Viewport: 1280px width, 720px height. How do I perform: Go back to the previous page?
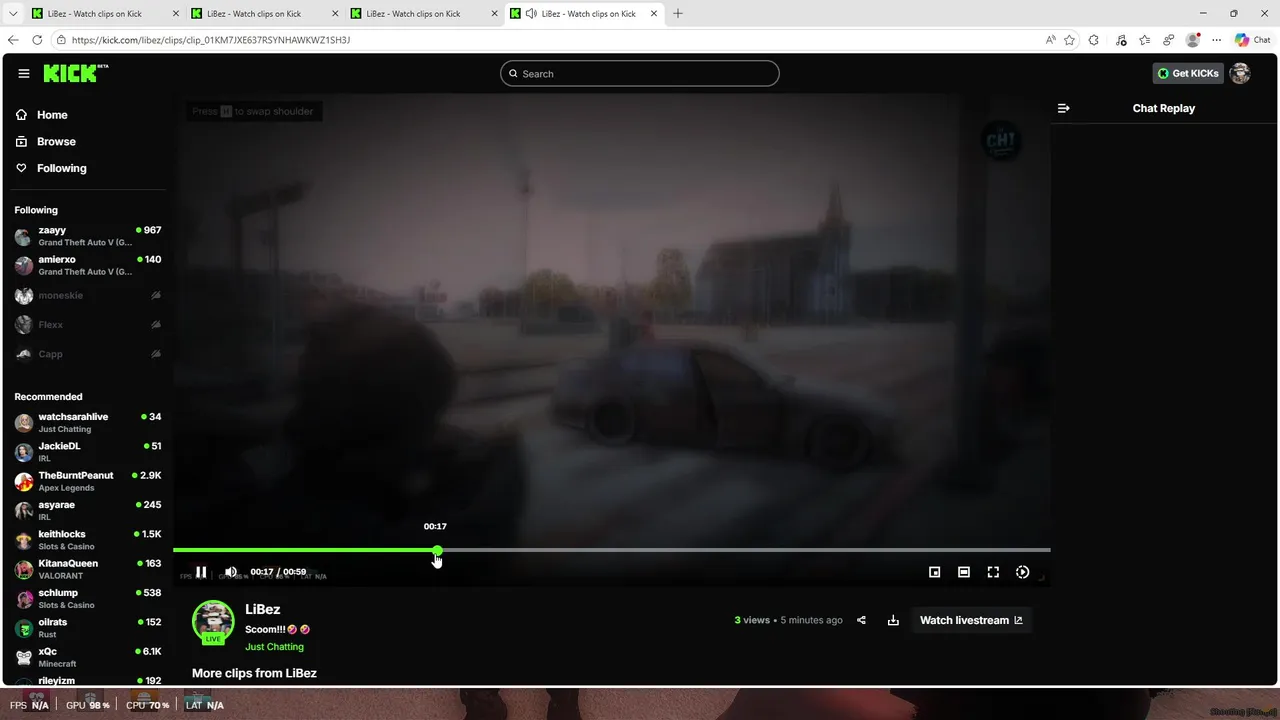click(13, 40)
